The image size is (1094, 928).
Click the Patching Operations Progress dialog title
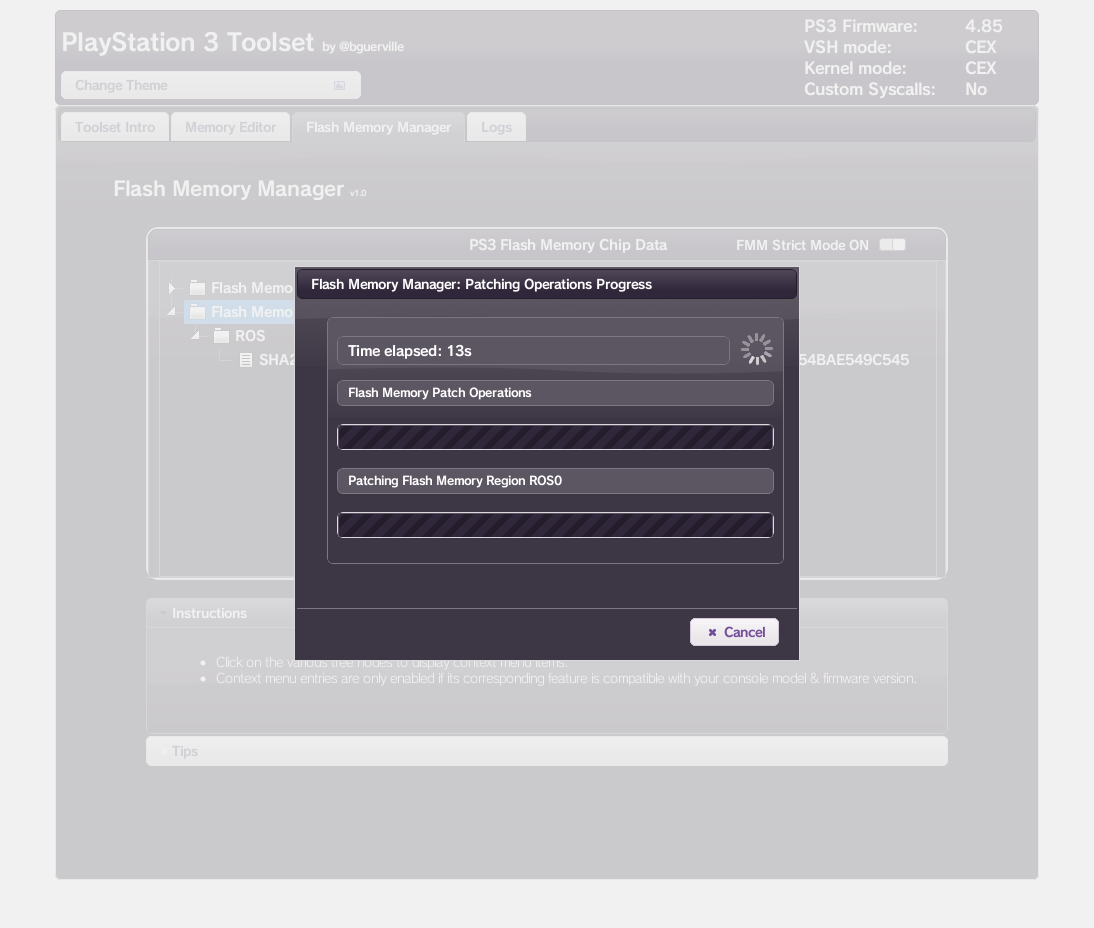point(481,284)
